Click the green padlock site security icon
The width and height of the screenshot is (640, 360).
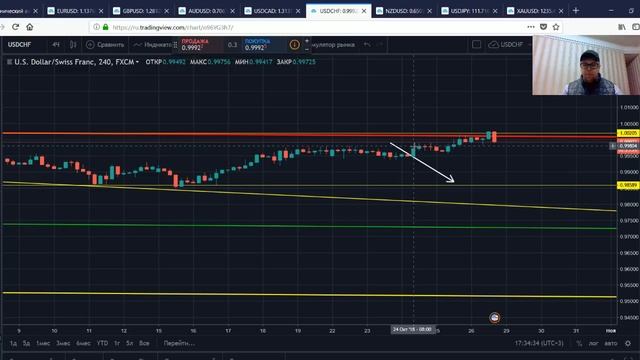point(105,27)
